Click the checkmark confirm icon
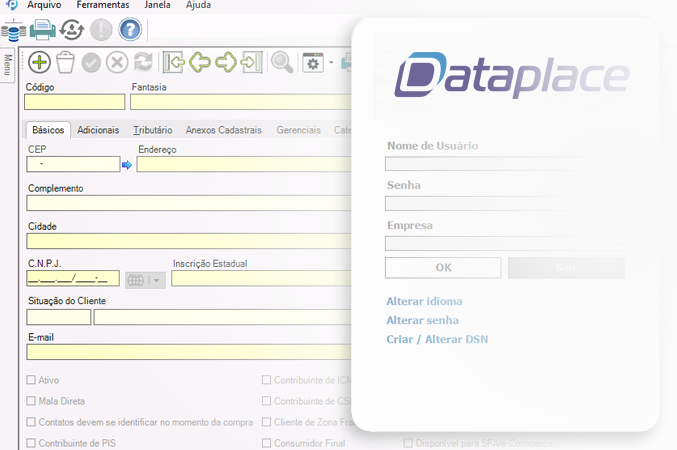 point(91,63)
